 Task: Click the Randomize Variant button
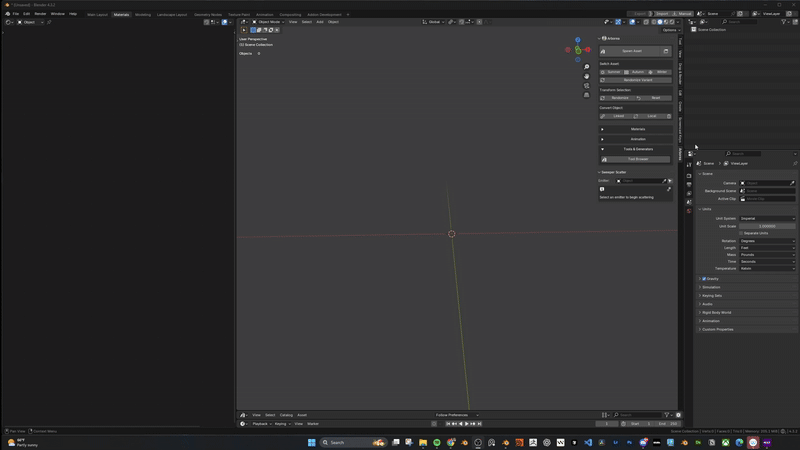point(635,80)
